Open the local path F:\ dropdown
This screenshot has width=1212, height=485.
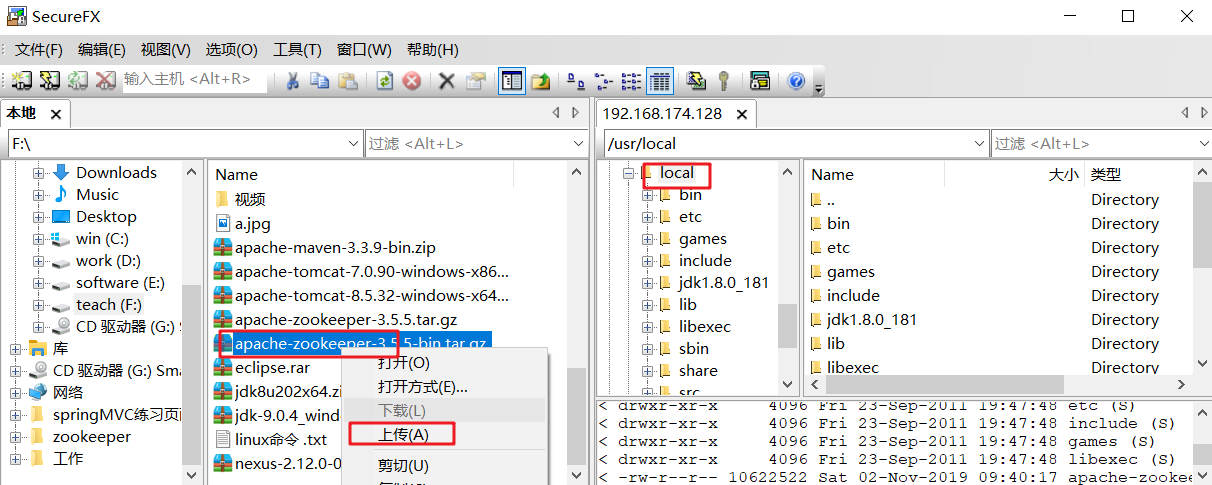pyautogui.click(x=352, y=144)
